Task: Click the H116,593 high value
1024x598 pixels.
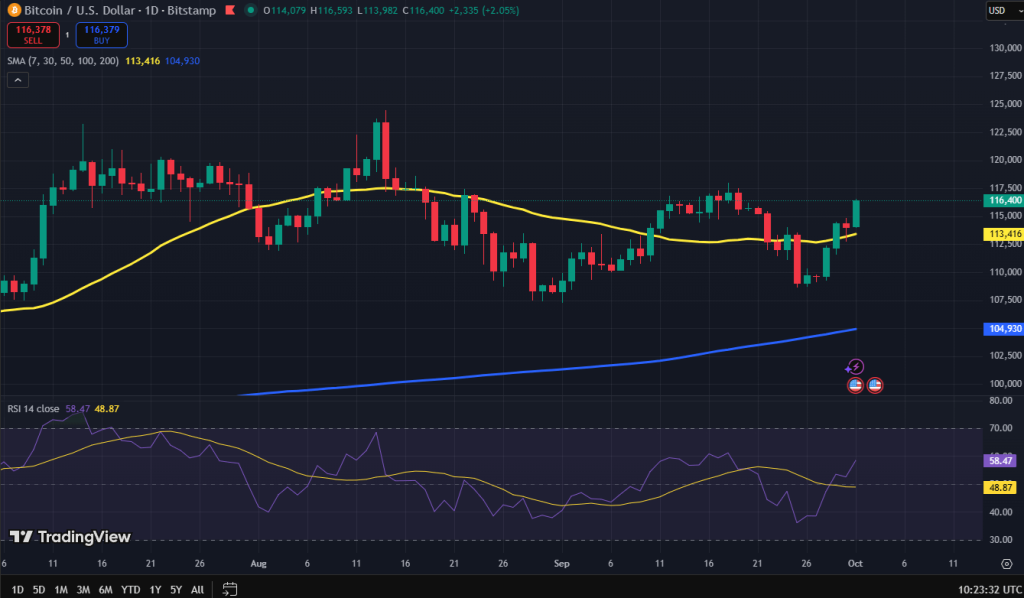Action: [330, 10]
